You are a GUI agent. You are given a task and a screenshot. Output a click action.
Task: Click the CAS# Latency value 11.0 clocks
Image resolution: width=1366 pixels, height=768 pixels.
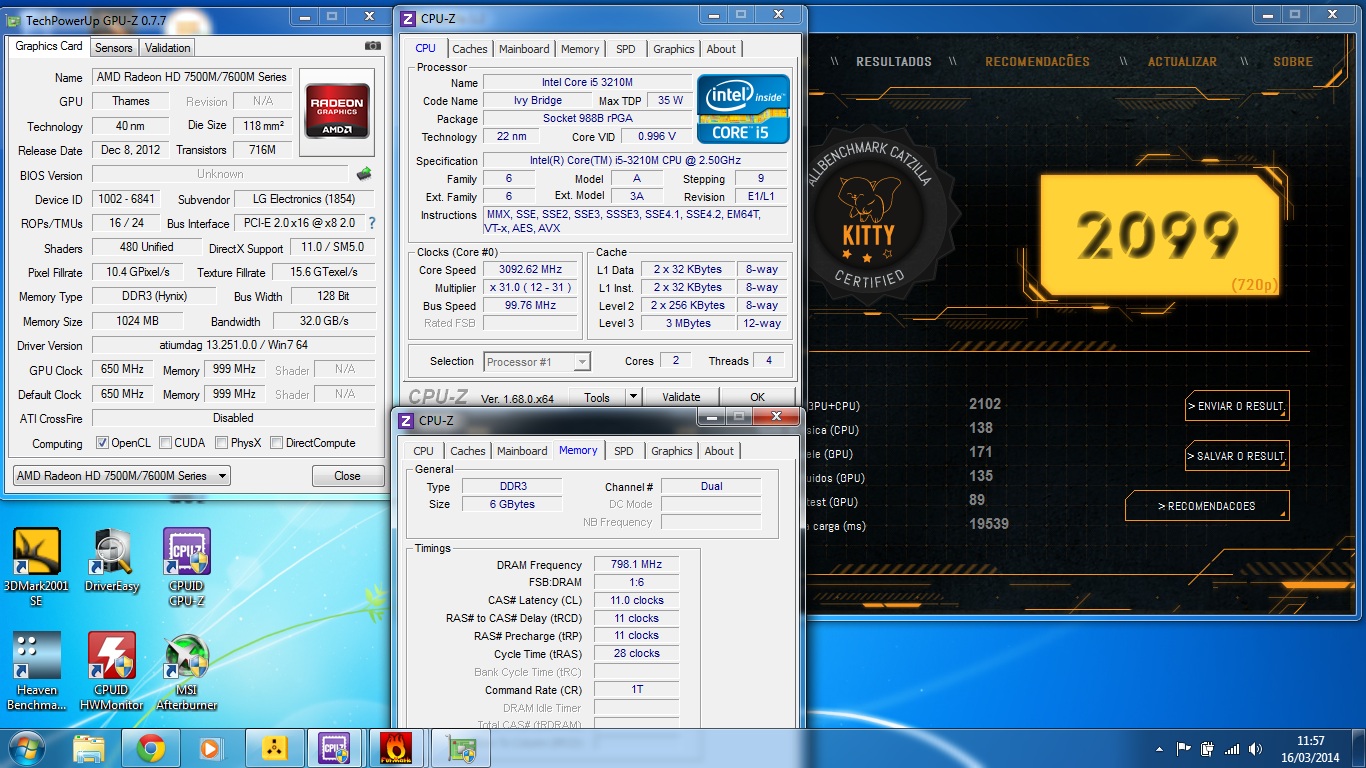(x=636, y=600)
